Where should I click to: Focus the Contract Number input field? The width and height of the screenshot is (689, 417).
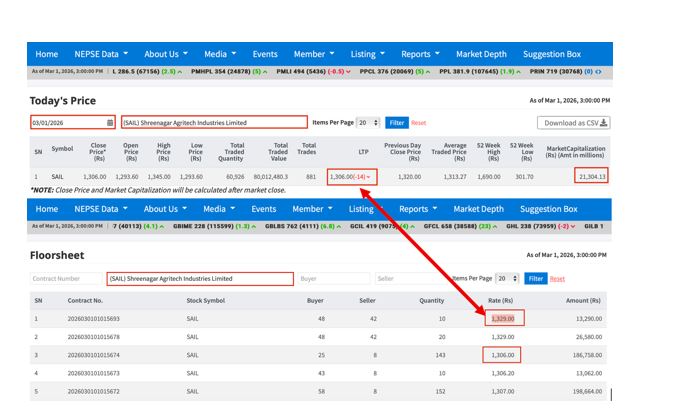click(65, 279)
